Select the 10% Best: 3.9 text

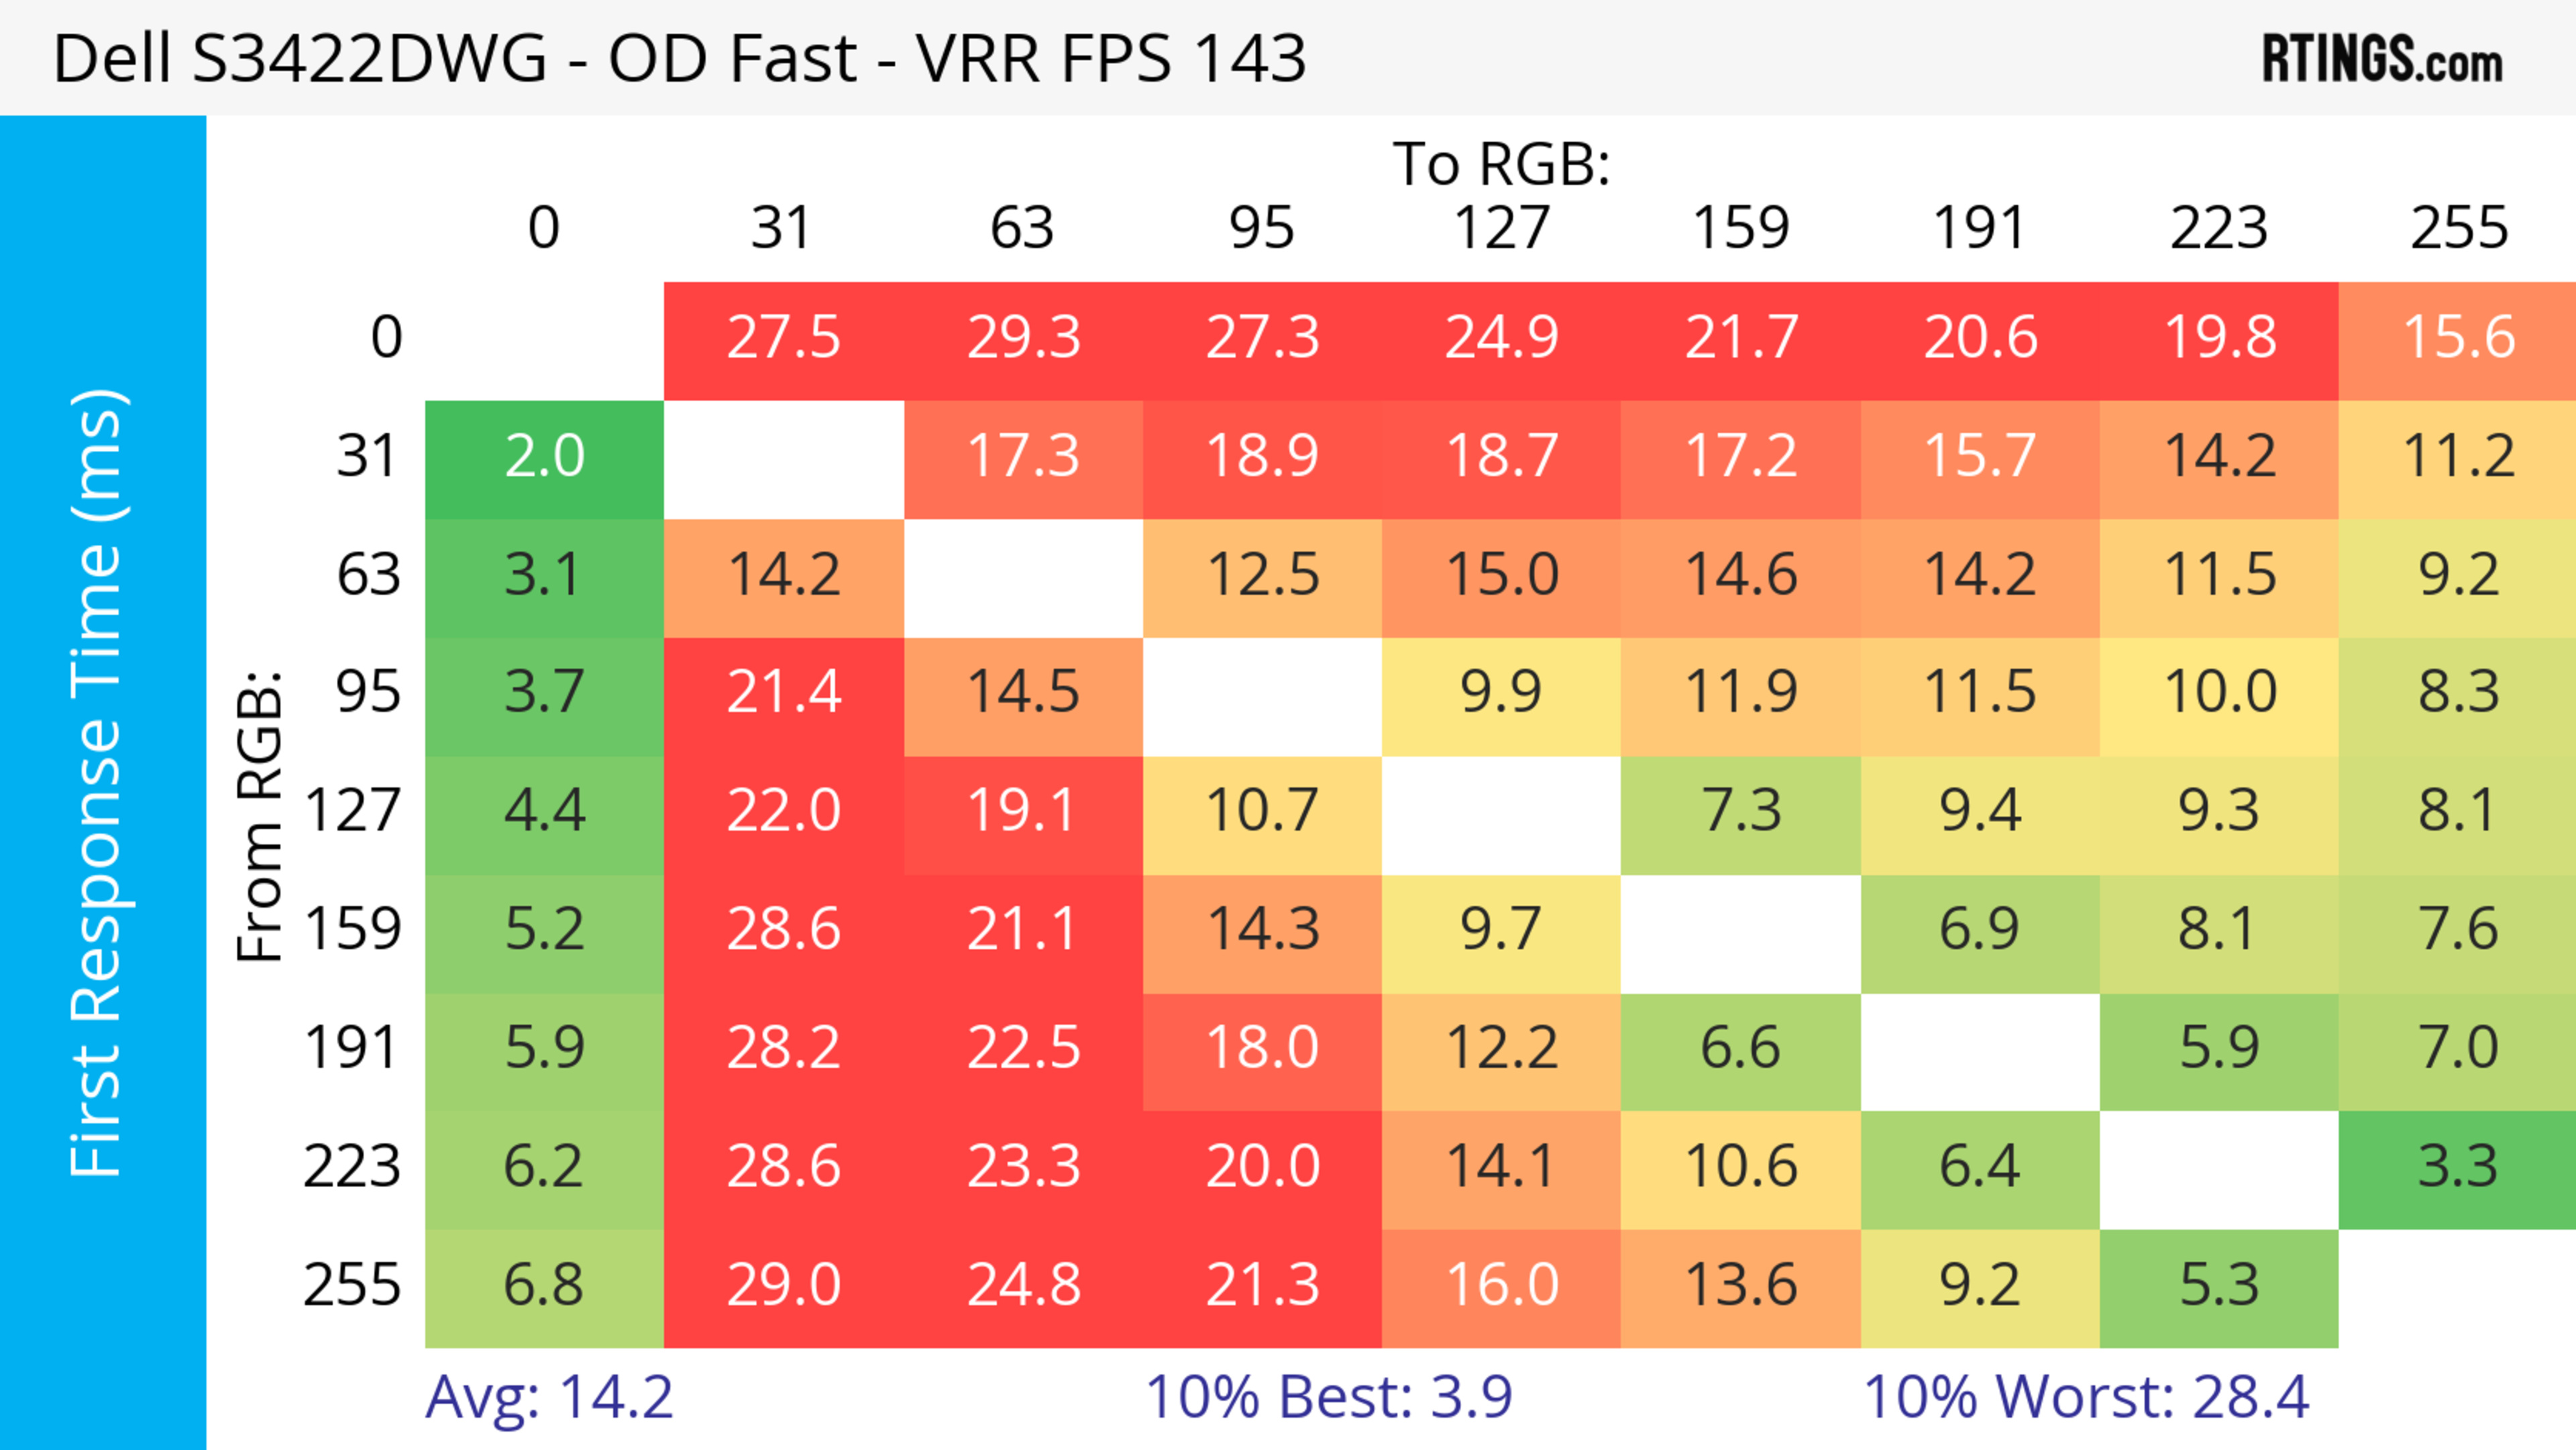[1328, 1396]
